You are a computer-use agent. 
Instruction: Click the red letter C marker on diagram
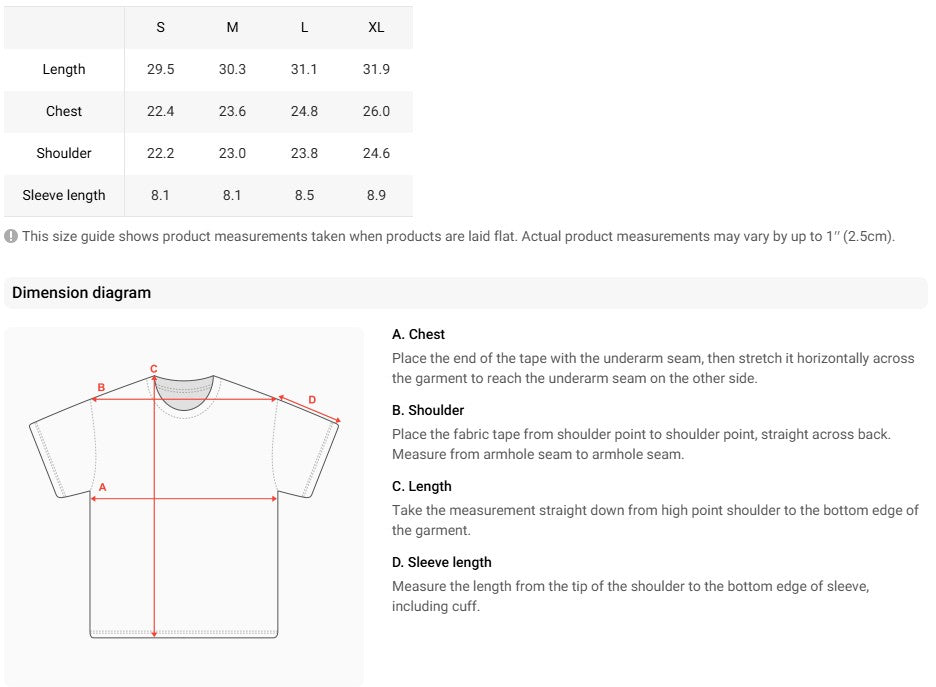153,369
